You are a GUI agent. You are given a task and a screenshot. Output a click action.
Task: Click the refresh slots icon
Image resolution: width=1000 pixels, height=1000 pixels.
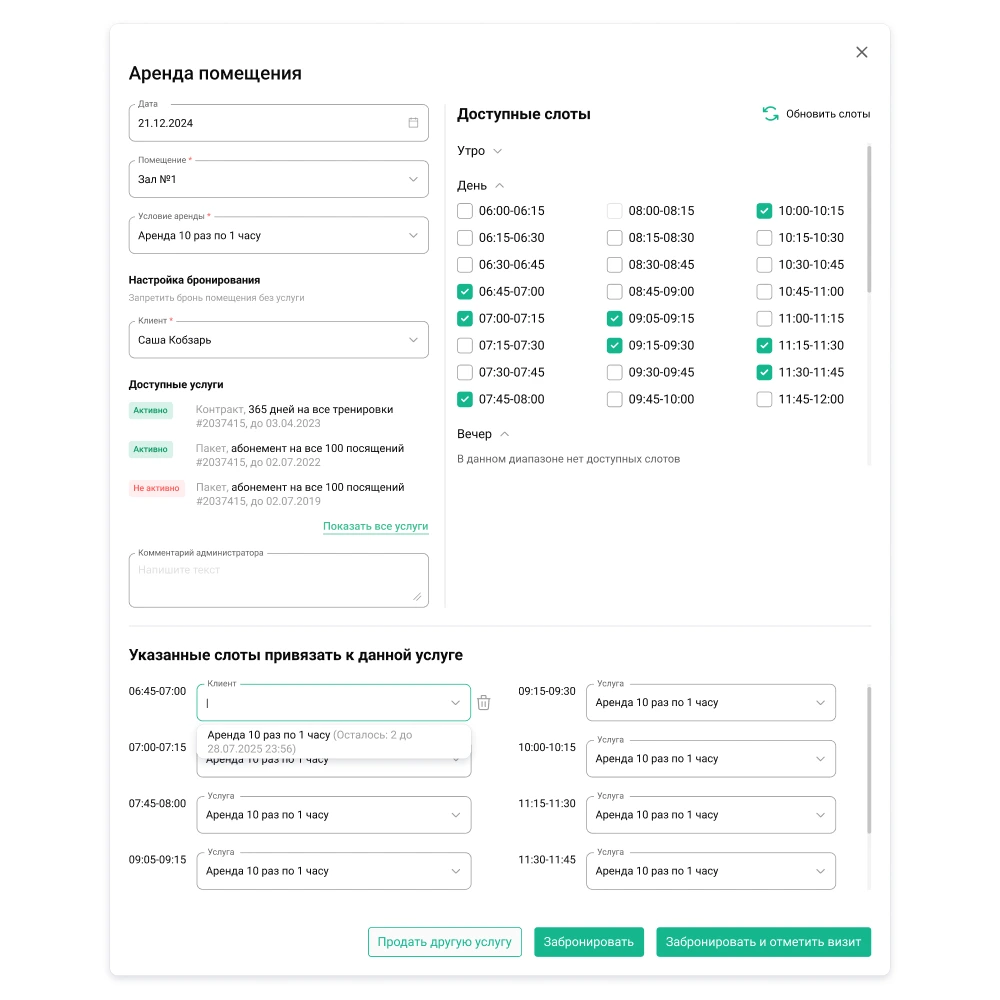coord(770,114)
